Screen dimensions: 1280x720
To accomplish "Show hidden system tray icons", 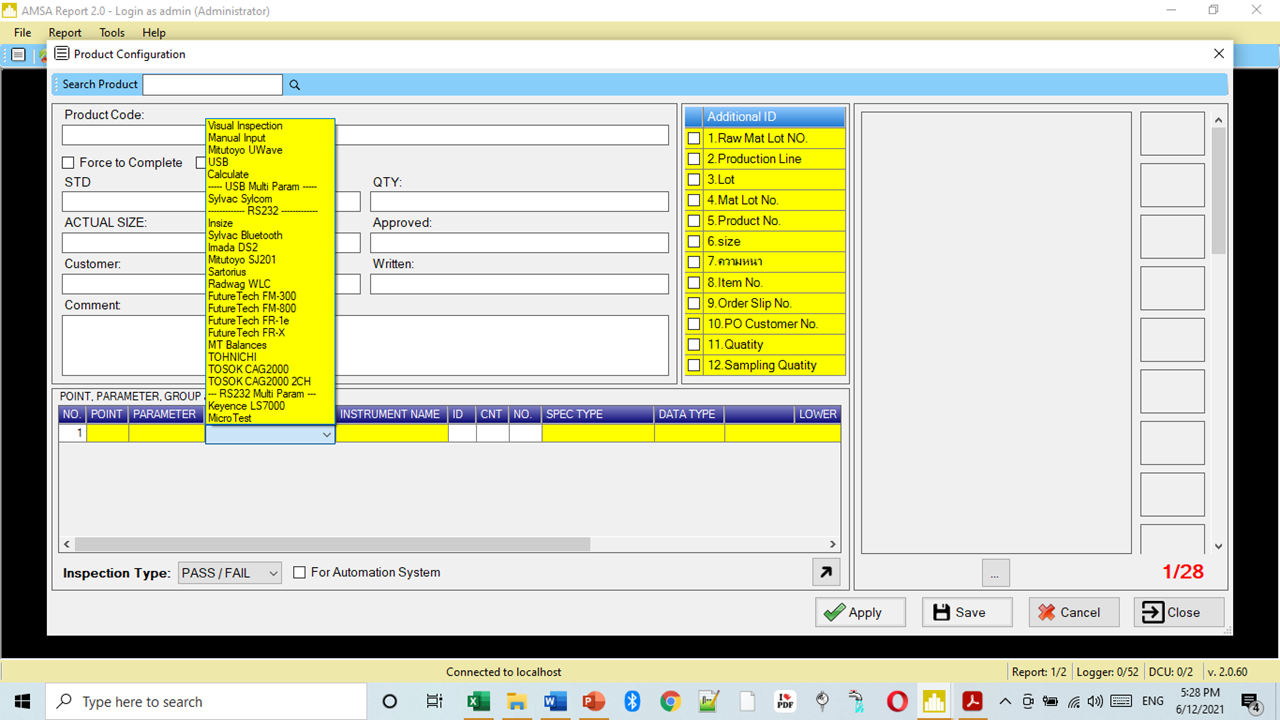I will tap(1005, 701).
